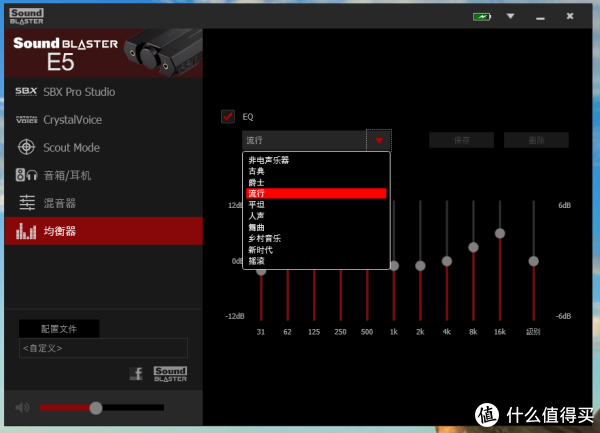
Task: Click the mixer sliders icon
Action: (x=27, y=203)
